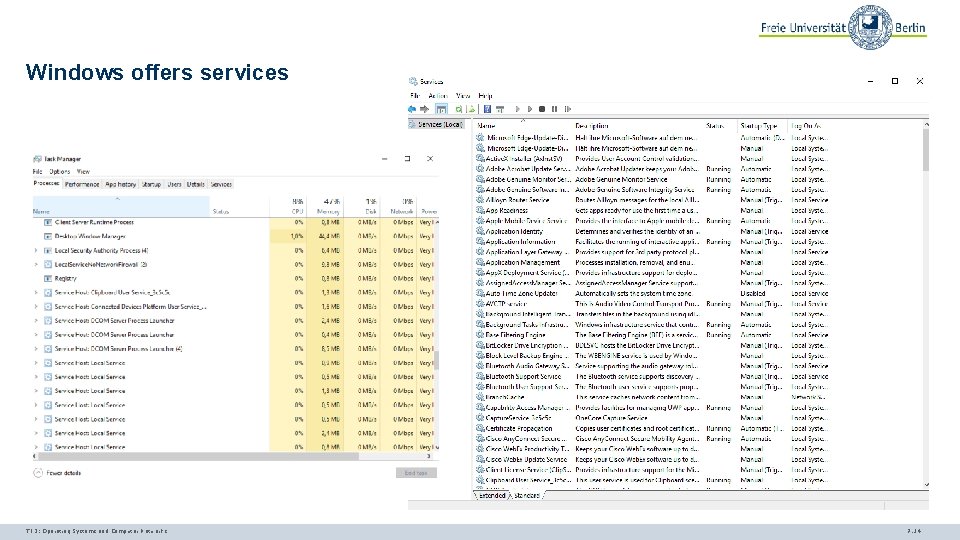Sort by Log On As column header

click(806, 126)
